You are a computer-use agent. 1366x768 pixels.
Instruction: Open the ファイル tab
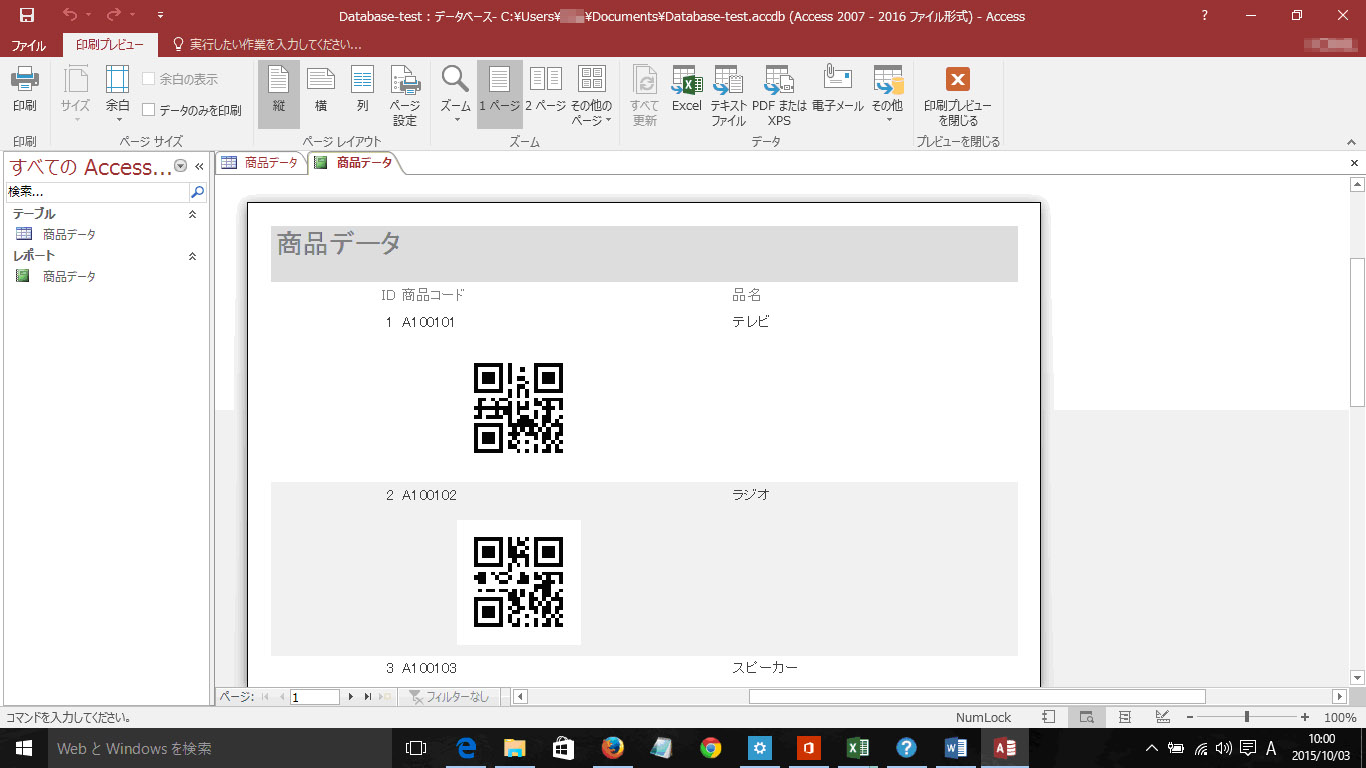coord(28,45)
